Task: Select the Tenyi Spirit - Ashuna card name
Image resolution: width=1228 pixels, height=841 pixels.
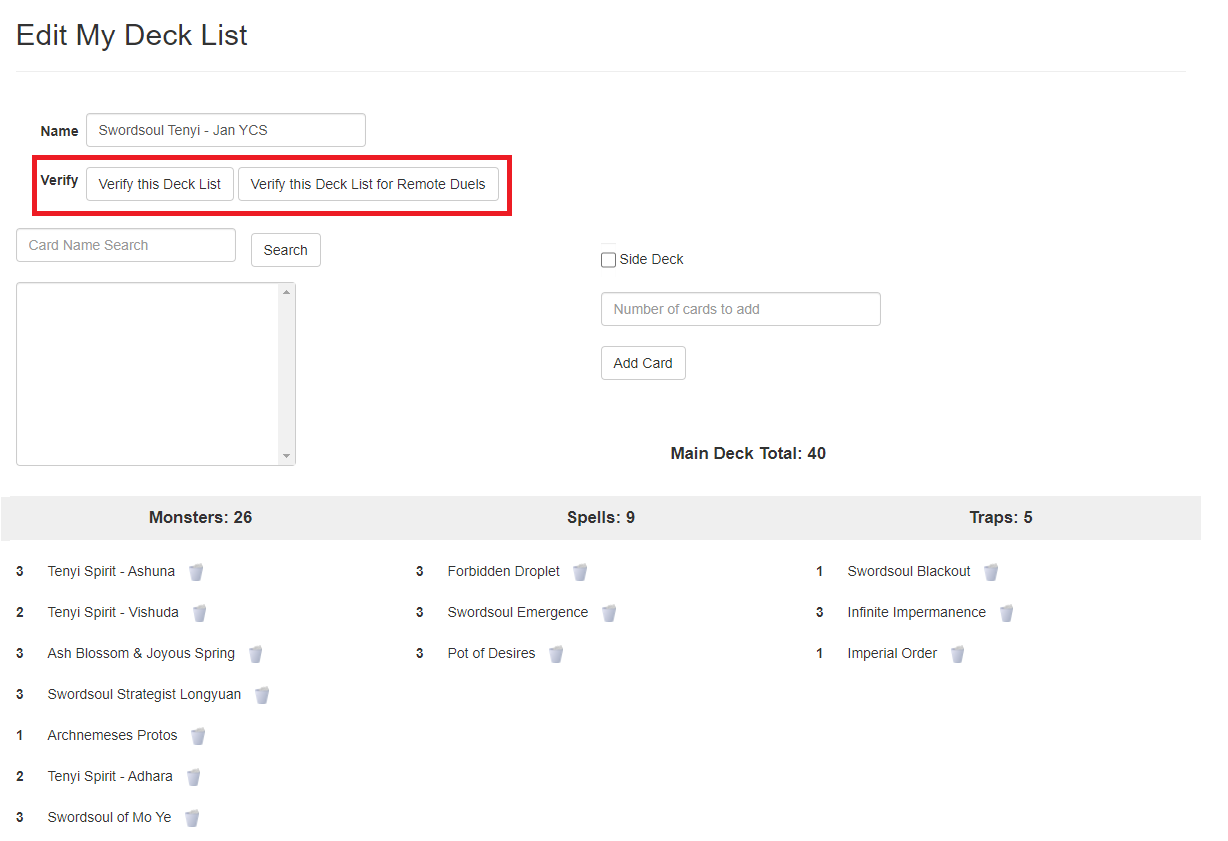Action: point(111,572)
